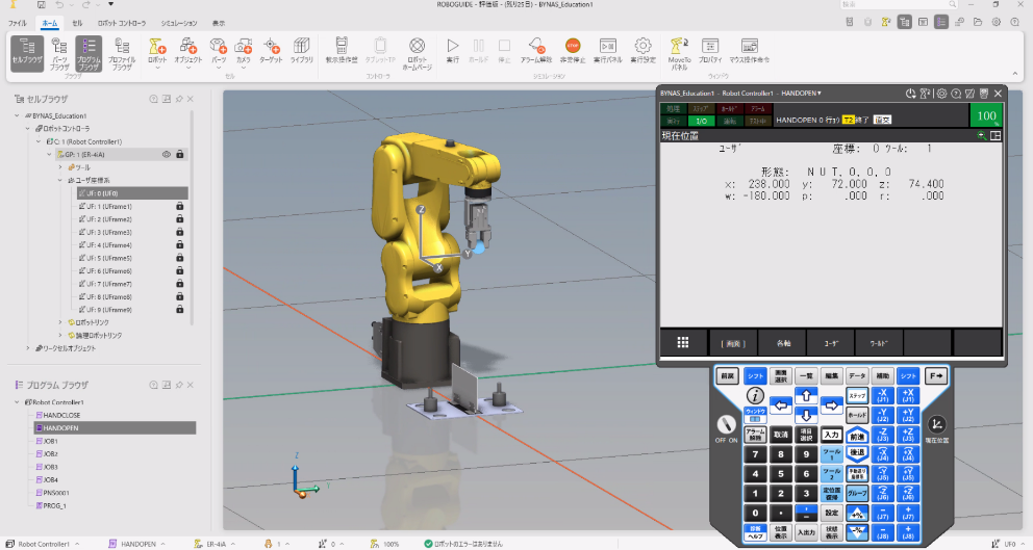
Task: Select the JOB1 program in program browser
Action: (x=51, y=441)
